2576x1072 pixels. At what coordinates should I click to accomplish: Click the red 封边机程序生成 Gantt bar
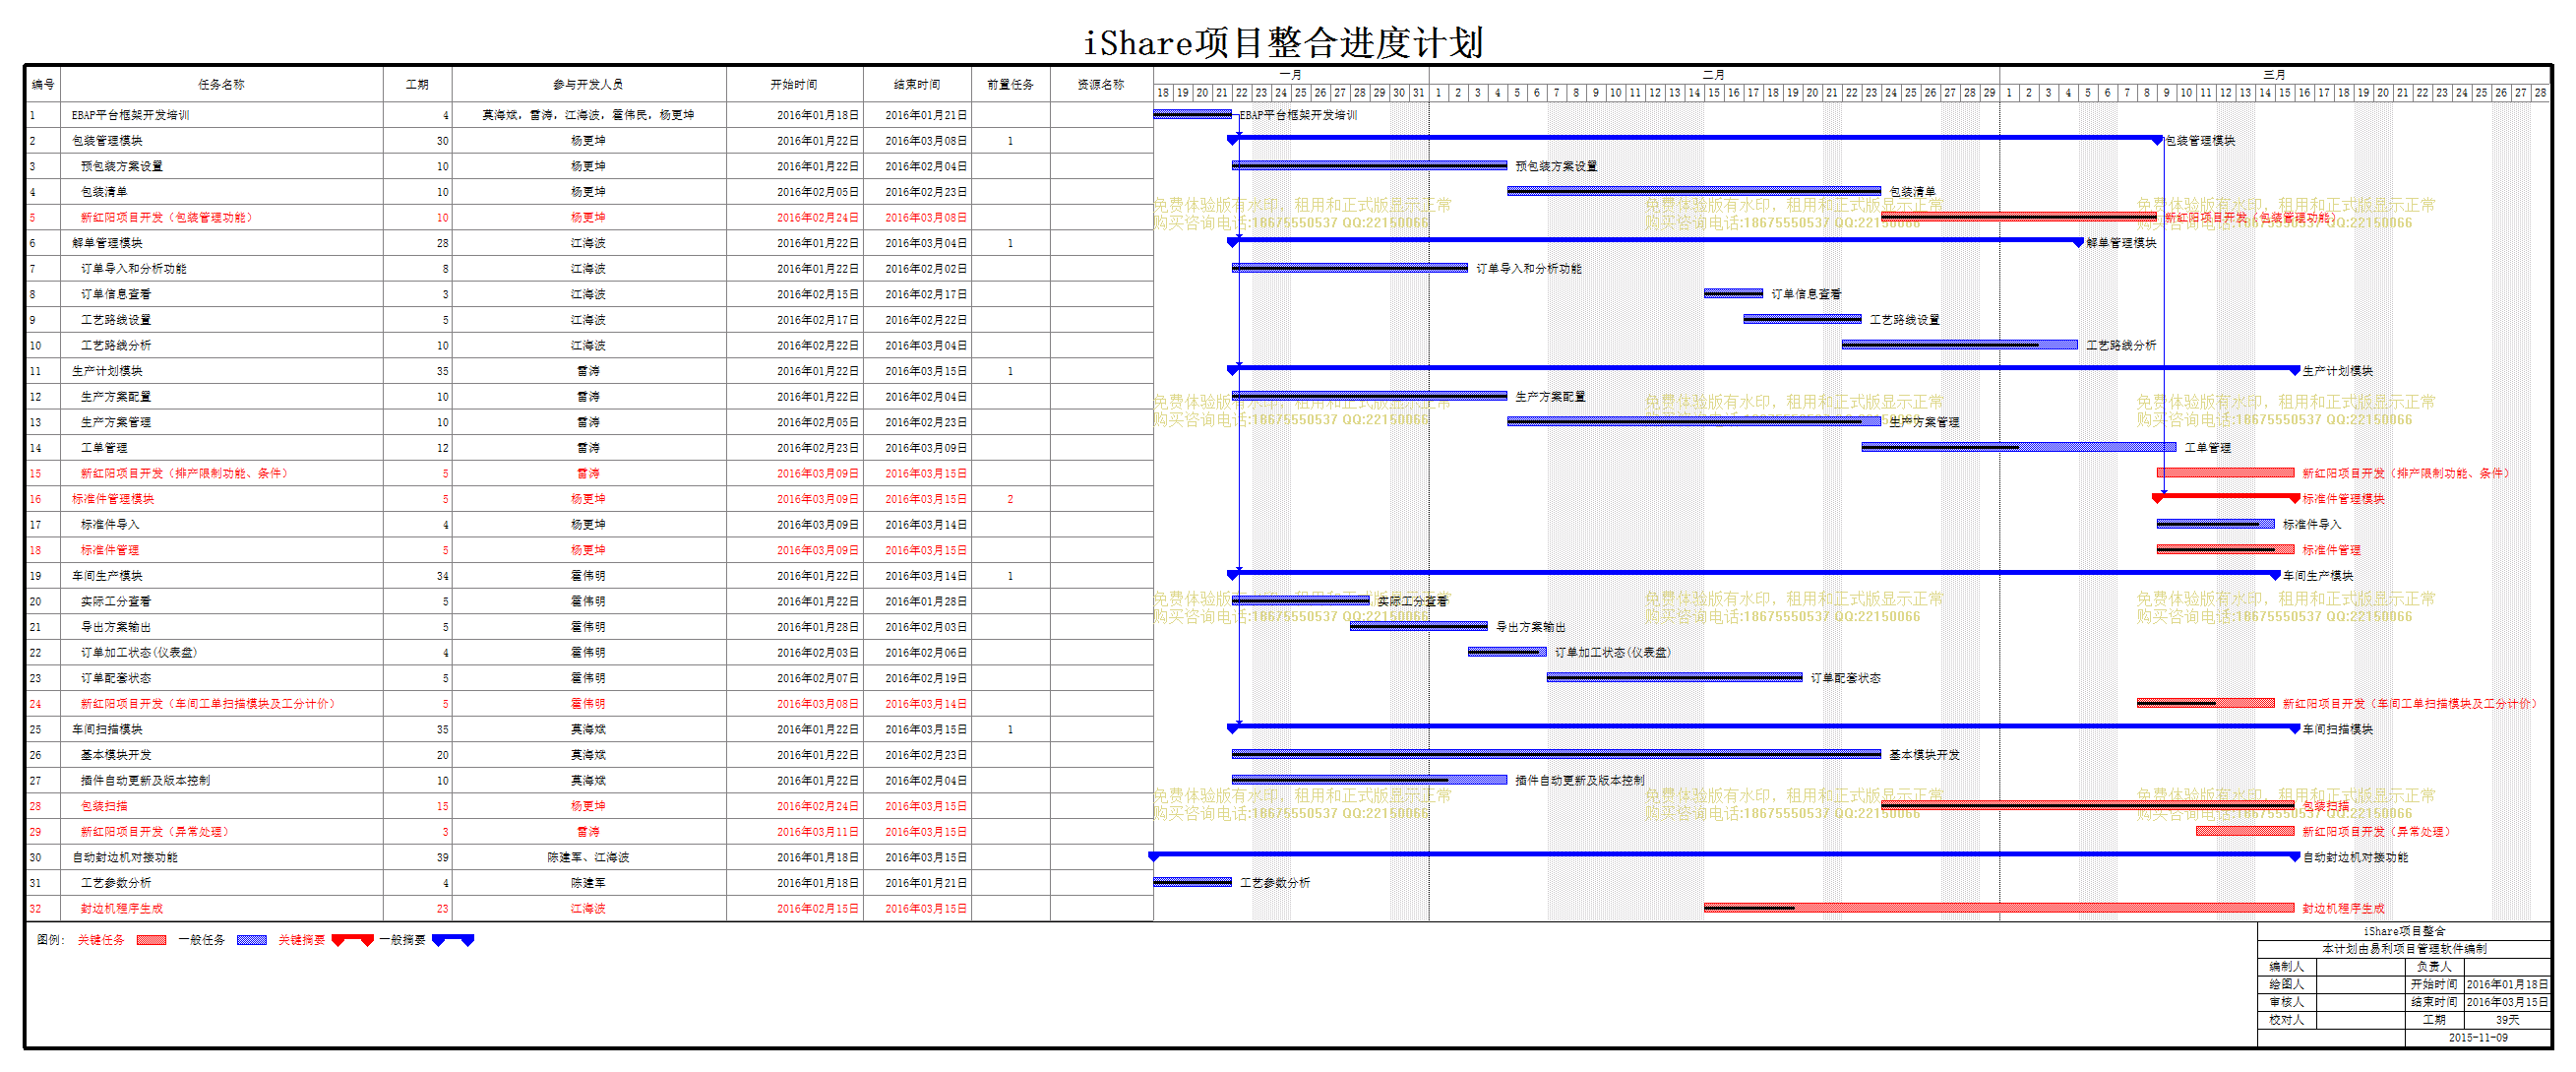point(1999,908)
